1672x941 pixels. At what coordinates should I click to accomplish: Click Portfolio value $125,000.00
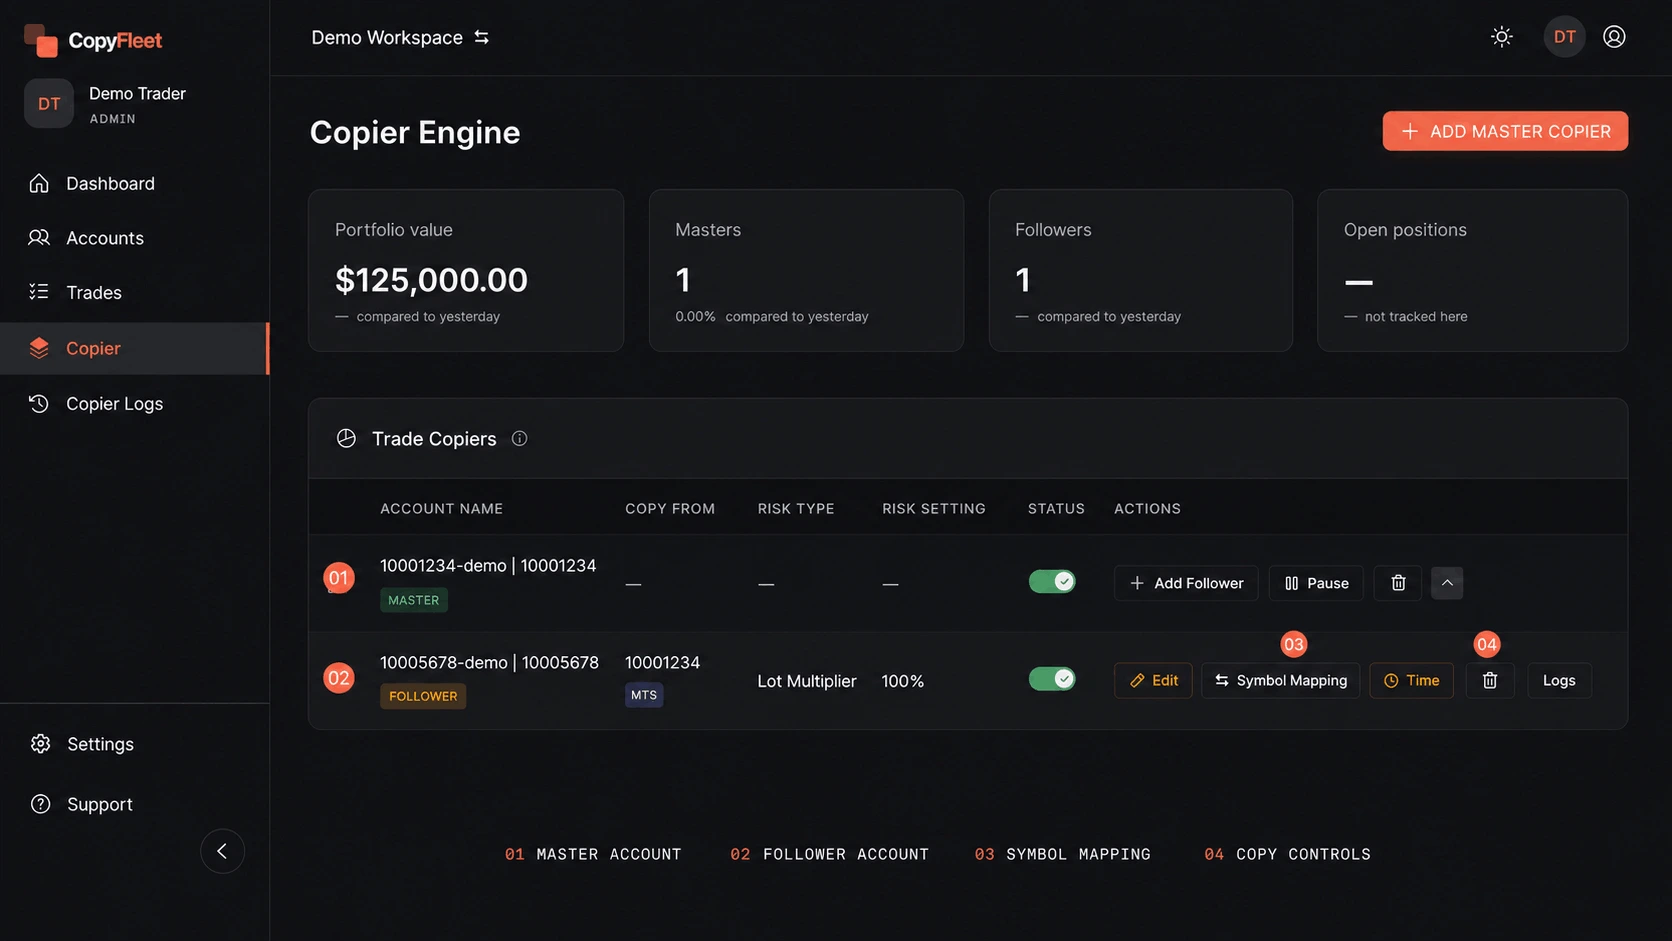[x=431, y=280]
